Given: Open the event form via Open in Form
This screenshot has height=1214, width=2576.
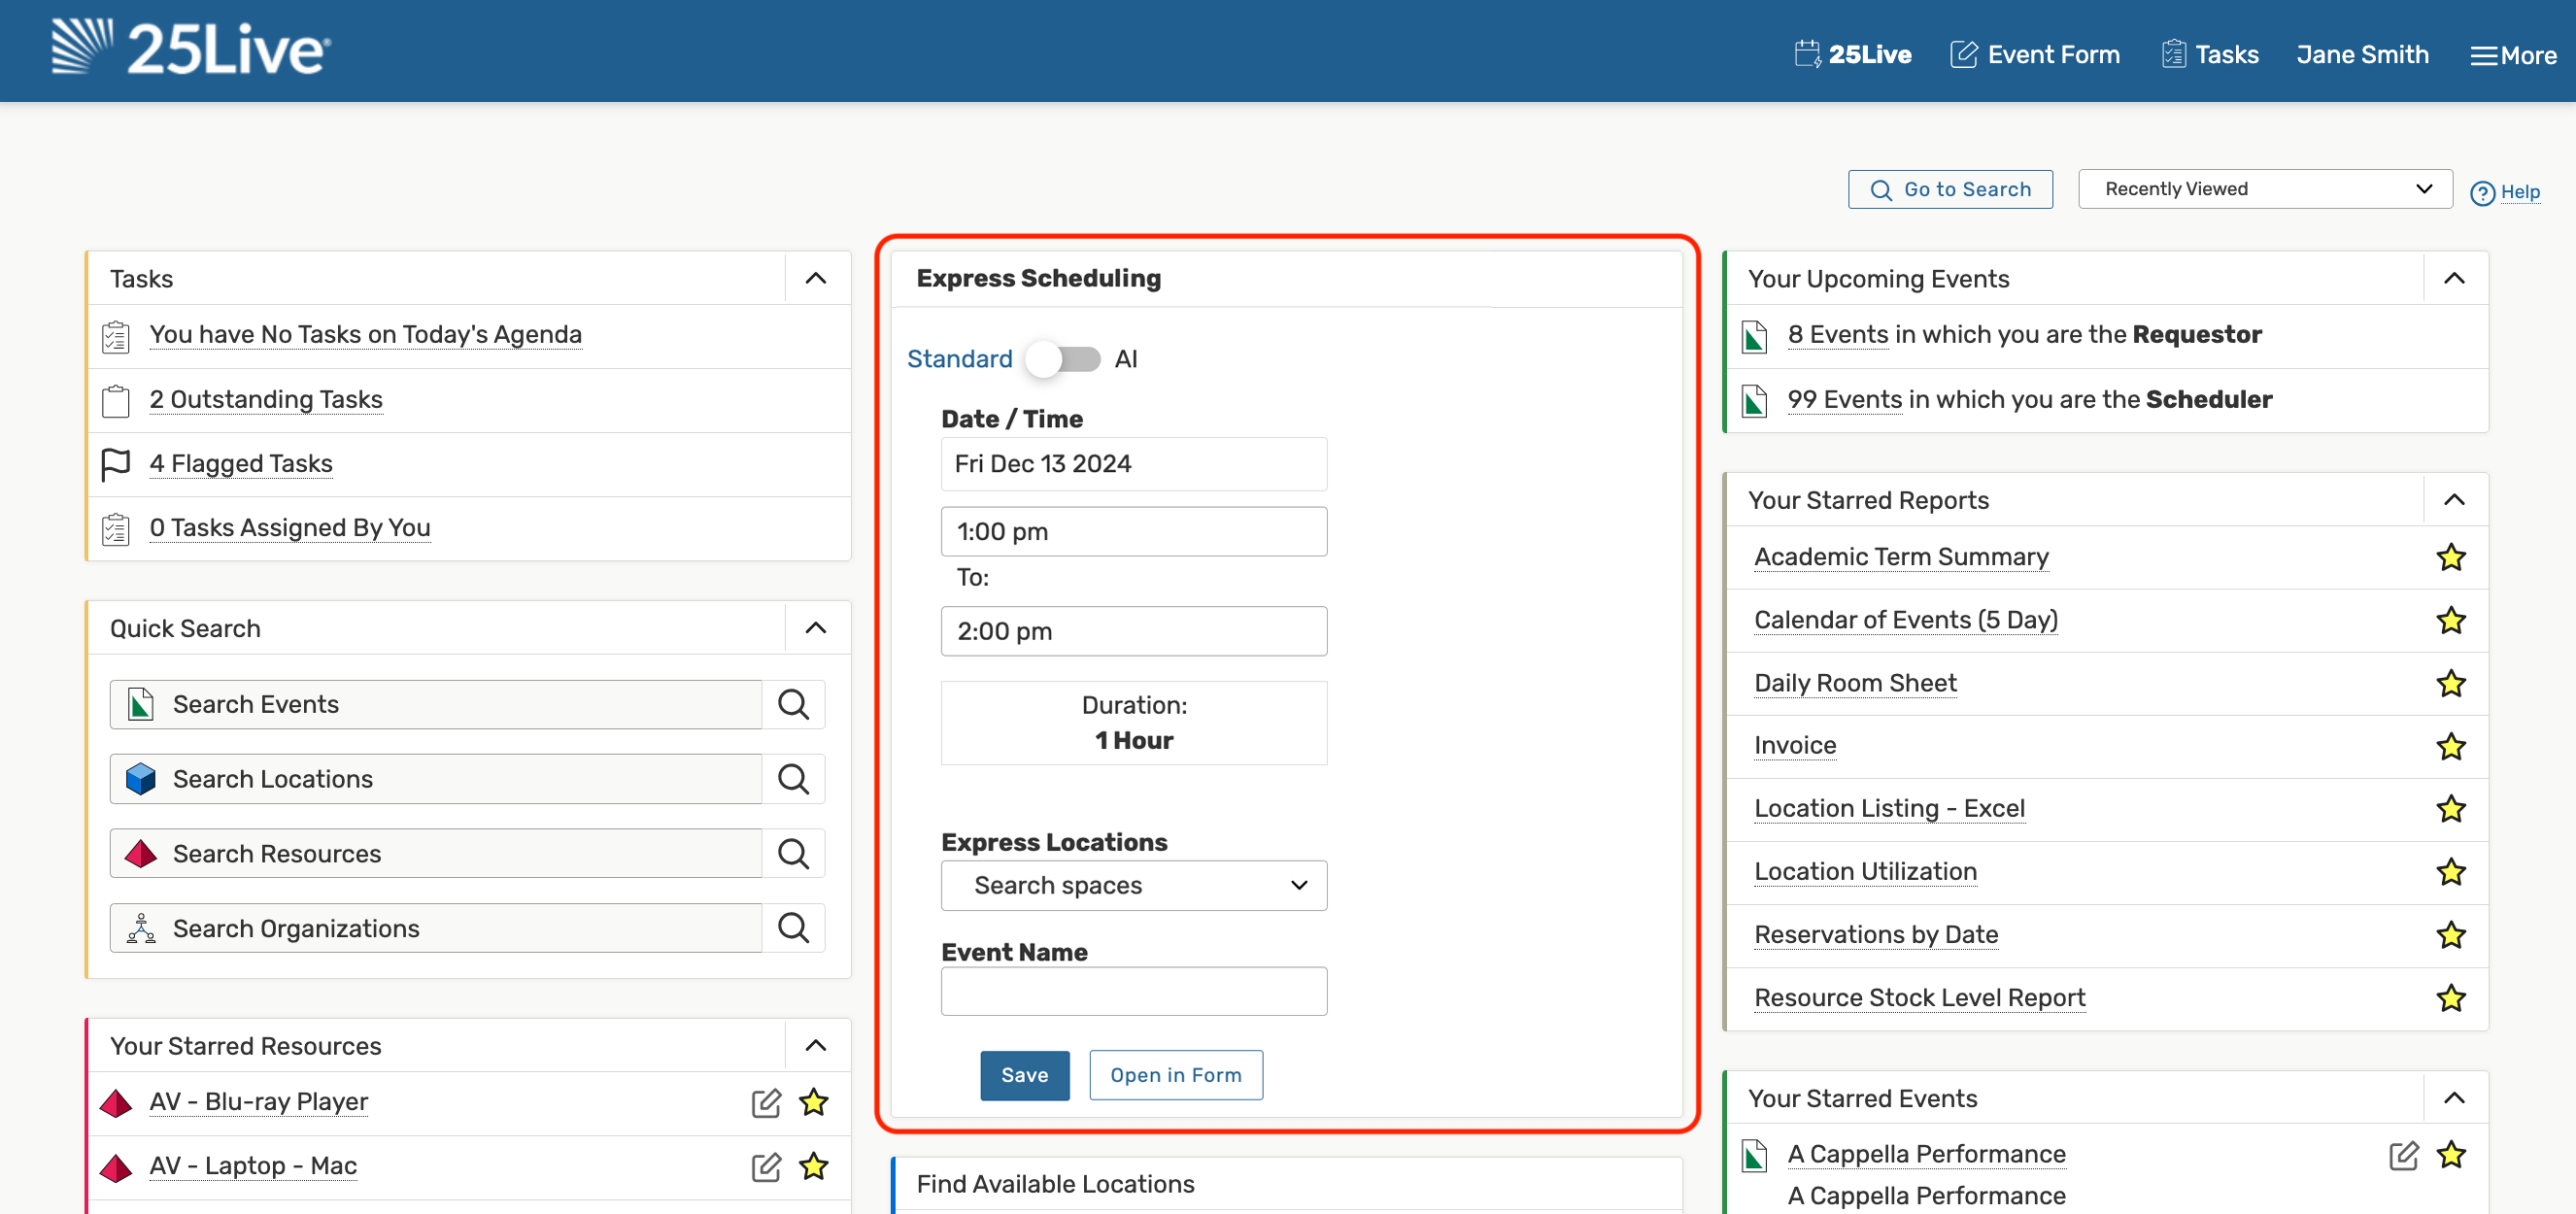Looking at the screenshot, I should 1174,1074.
